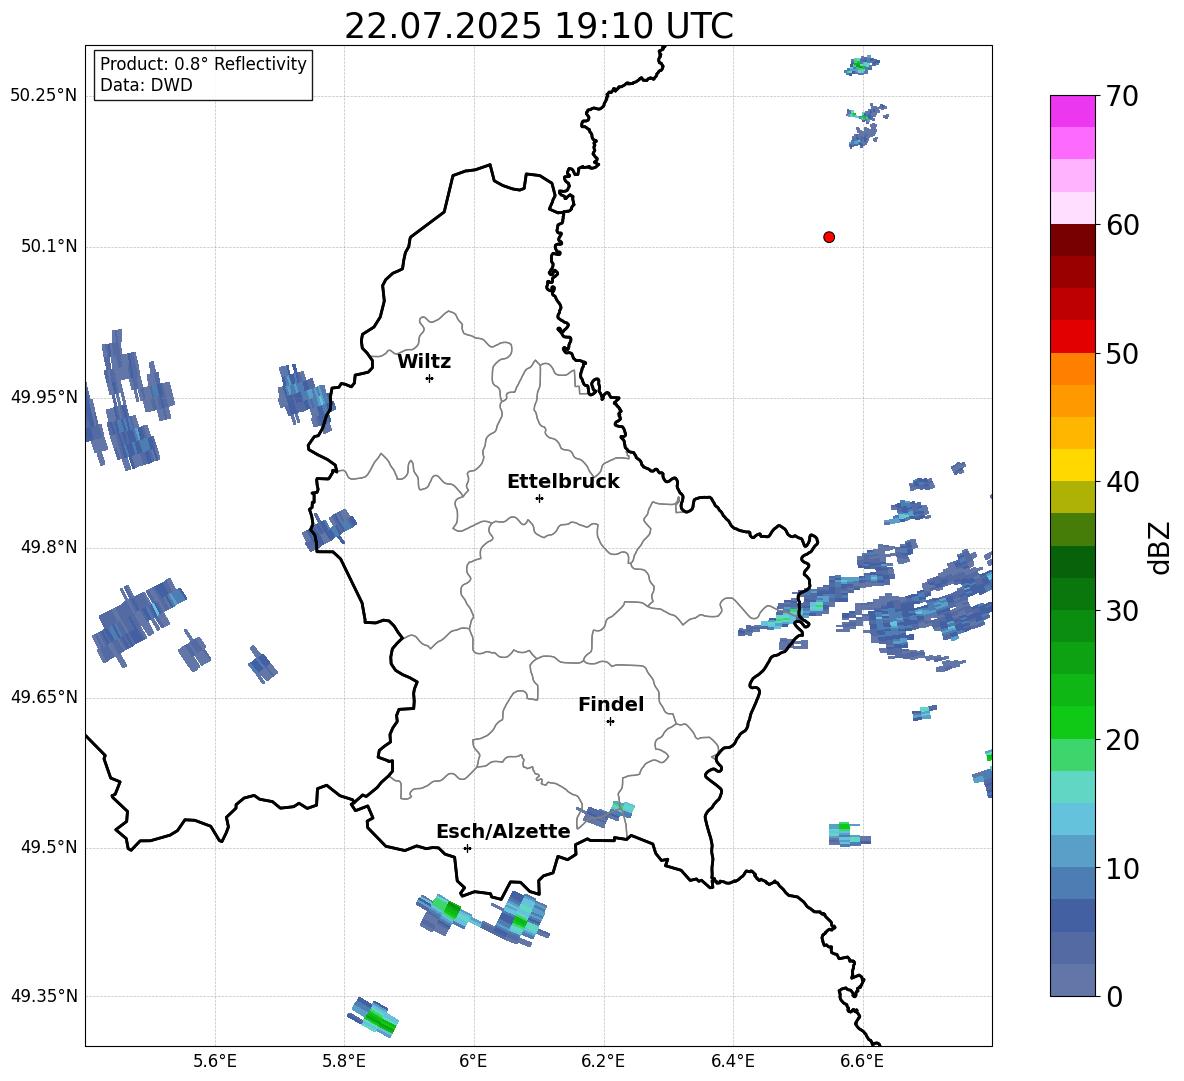Viewport: 1184px width, 1081px height.
Task: Click the 49.35°N latitude label
Action: click(x=44, y=996)
